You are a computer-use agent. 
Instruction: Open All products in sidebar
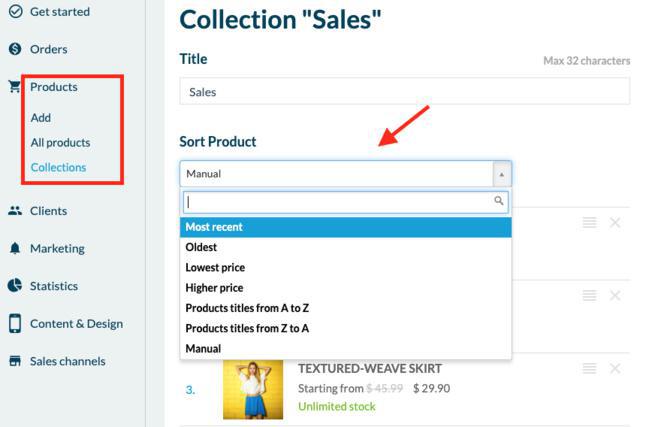pos(60,143)
